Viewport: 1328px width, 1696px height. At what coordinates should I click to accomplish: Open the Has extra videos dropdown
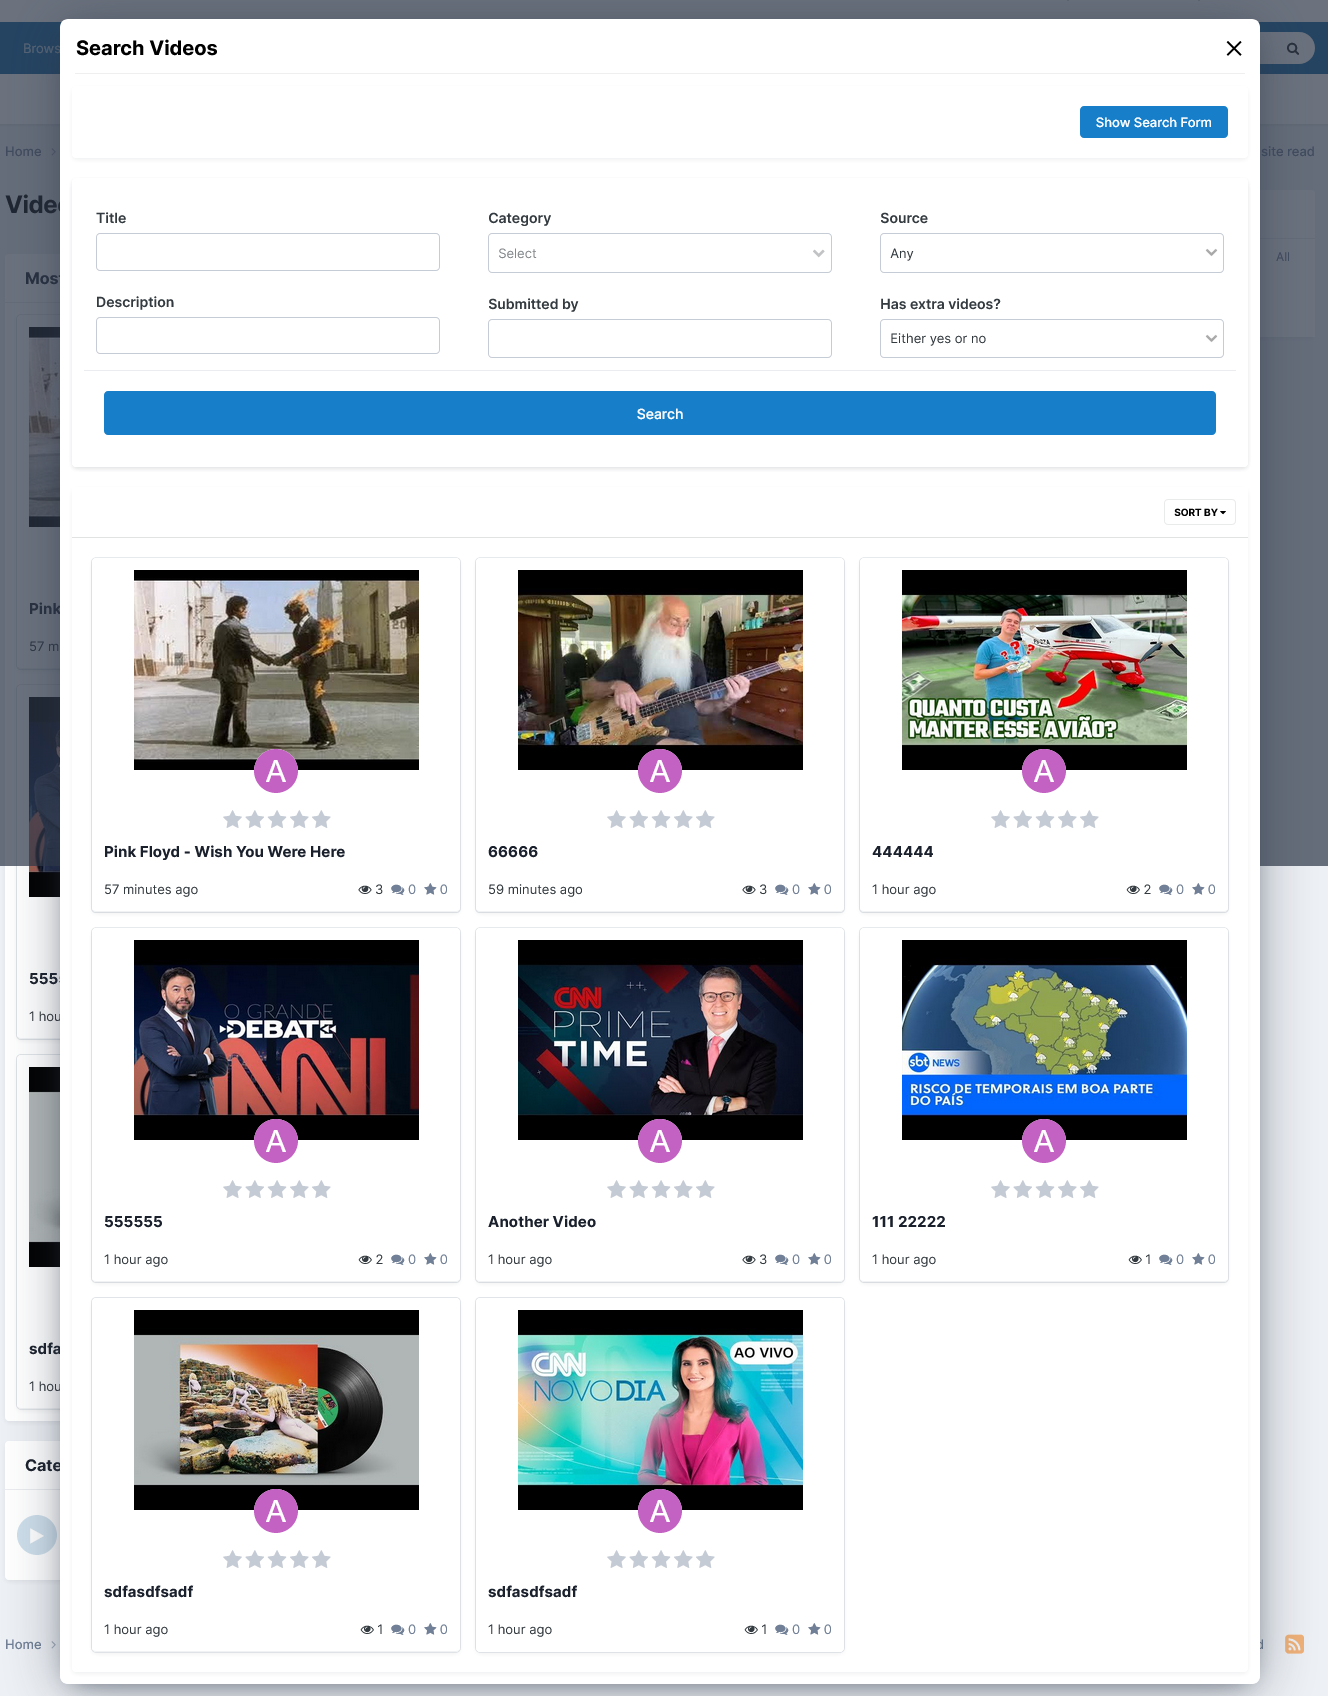click(1051, 339)
